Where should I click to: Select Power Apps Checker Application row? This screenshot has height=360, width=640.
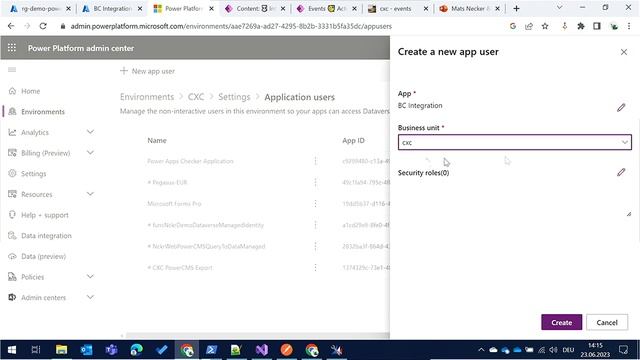190,161
